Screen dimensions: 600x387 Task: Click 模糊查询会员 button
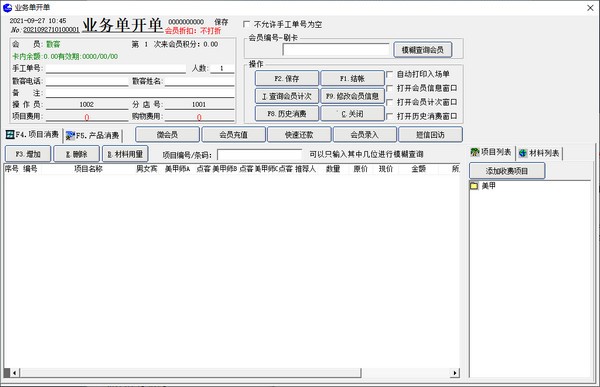tap(423, 50)
